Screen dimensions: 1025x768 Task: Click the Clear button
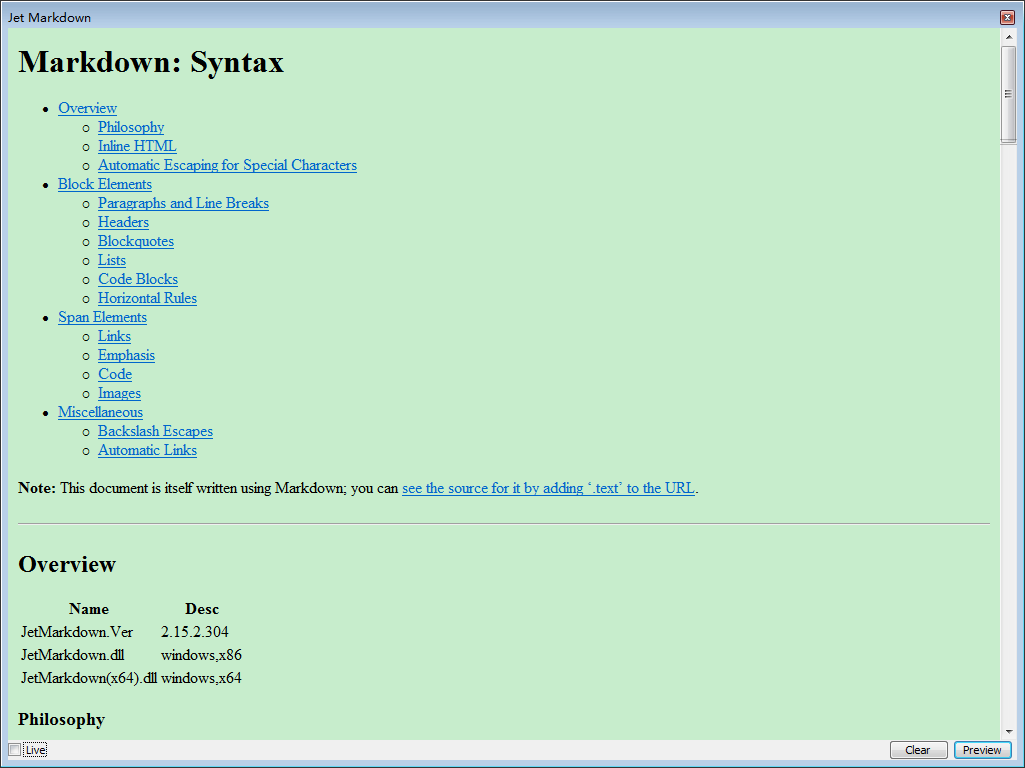coord(917,749)
